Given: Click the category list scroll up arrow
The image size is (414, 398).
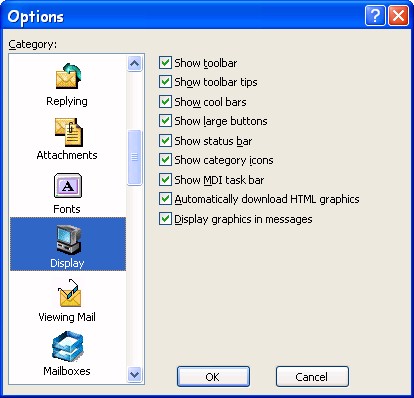Looking at the screenshot, I should (135, 63).
